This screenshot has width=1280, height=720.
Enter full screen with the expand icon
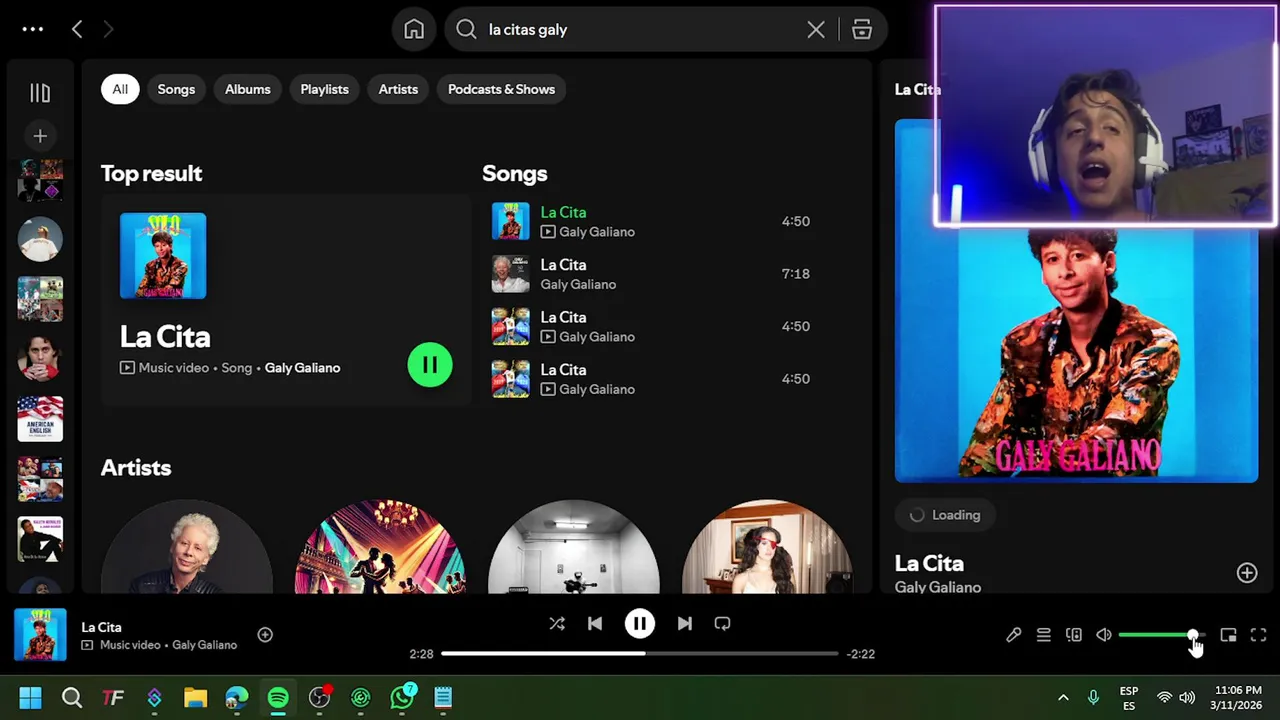click(1258, 635)
